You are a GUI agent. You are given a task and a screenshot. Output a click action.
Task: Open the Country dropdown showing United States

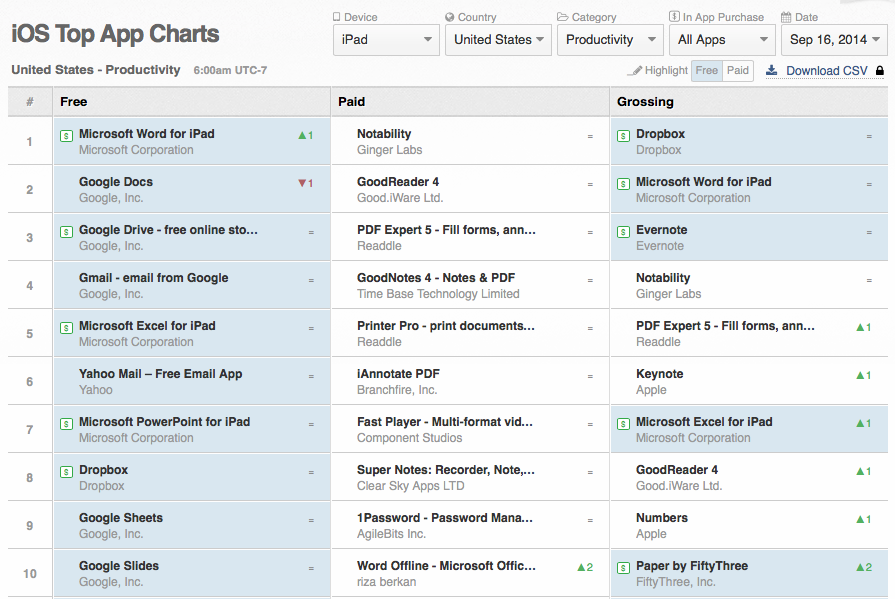tap(498, 40)
